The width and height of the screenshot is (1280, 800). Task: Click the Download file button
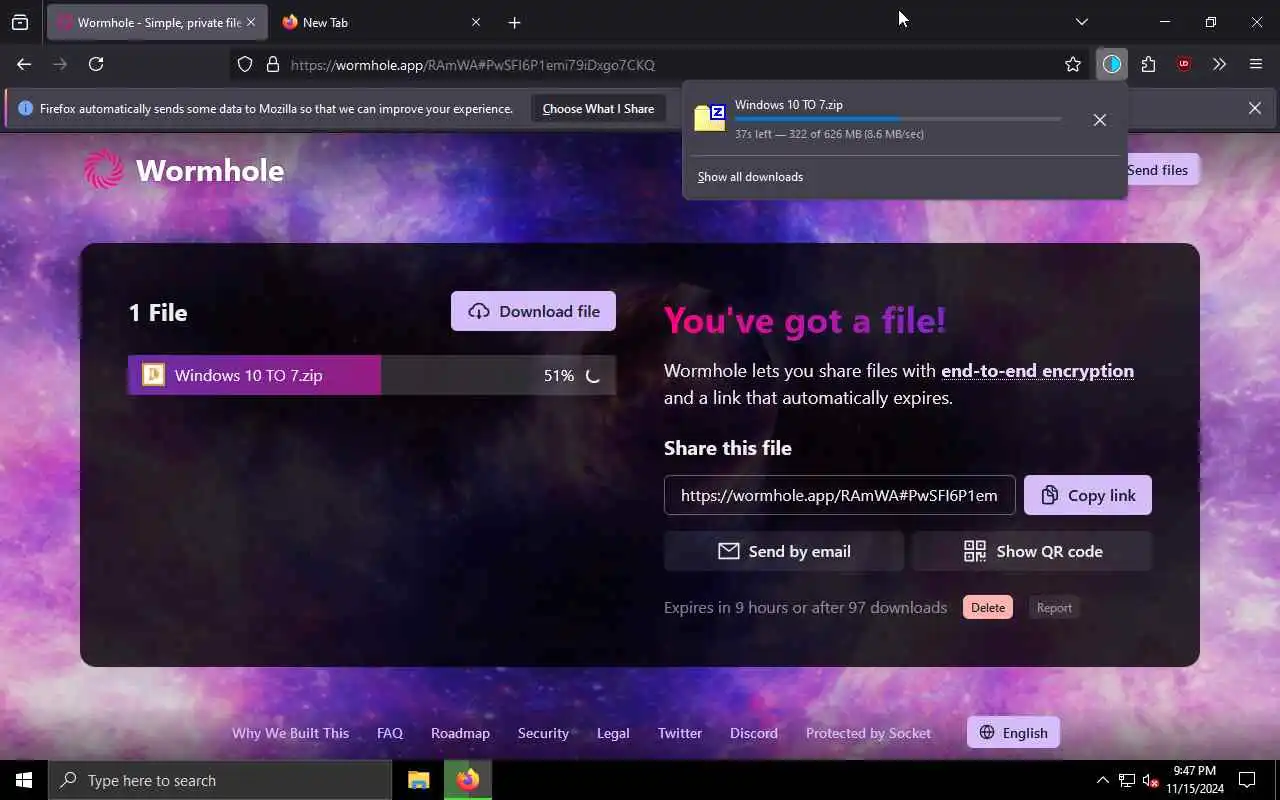click(533, 311)
